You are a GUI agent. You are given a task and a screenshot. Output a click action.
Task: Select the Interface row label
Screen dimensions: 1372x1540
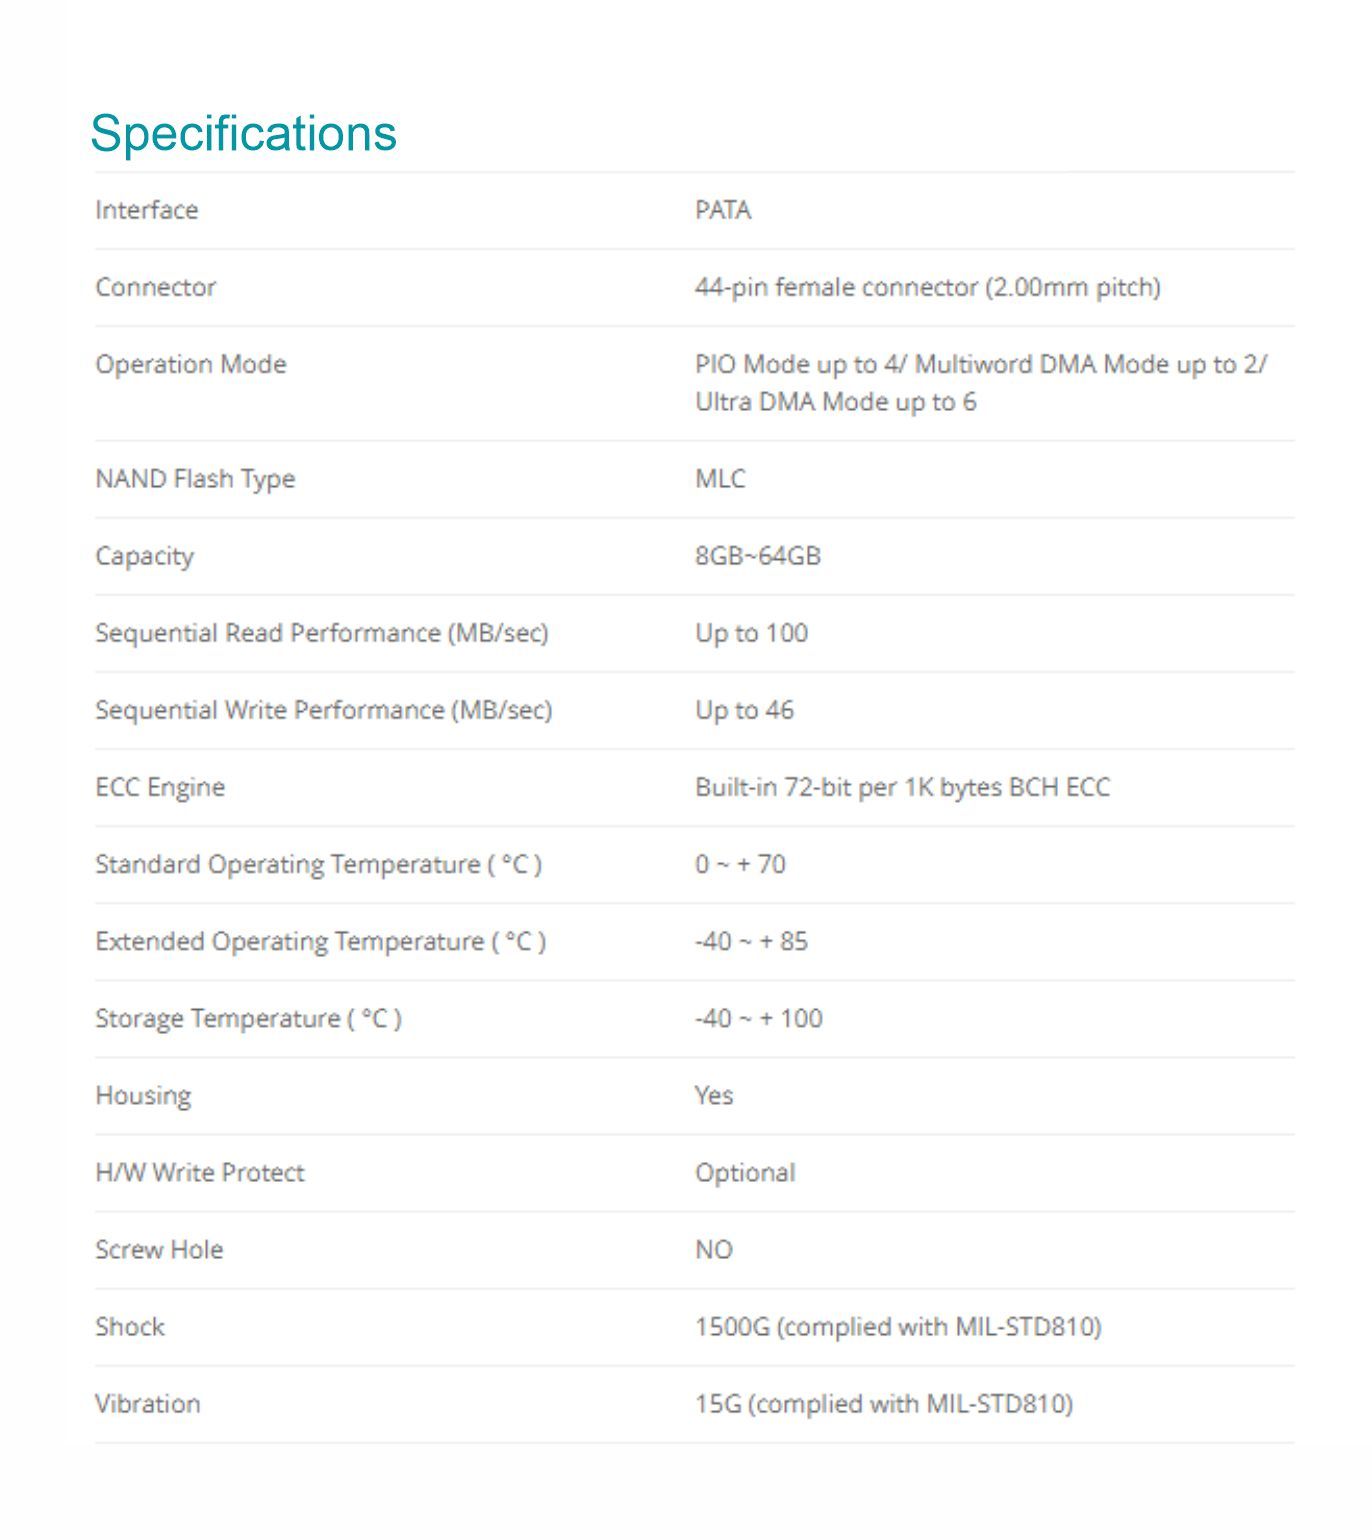[147, 210]
